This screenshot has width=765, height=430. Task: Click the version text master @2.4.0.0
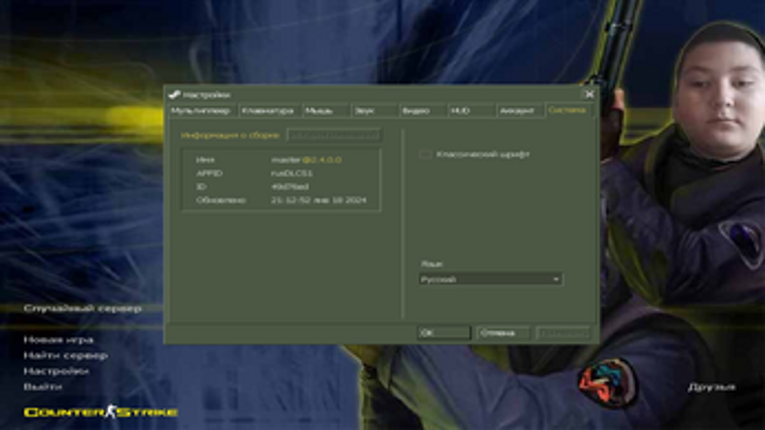coord(306,160)
